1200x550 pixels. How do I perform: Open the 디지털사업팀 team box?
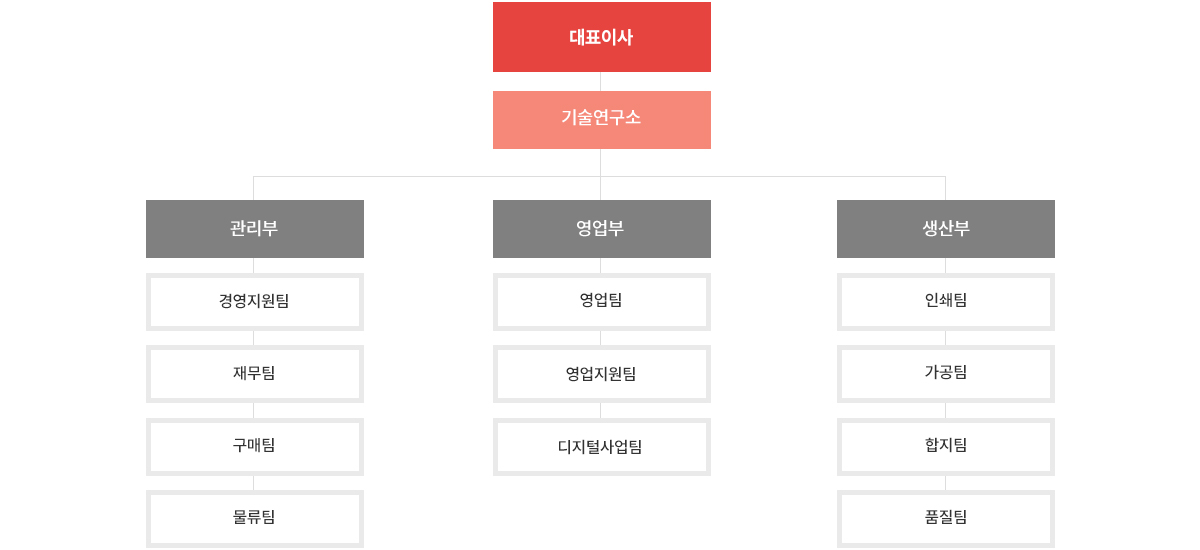[602, 447]
